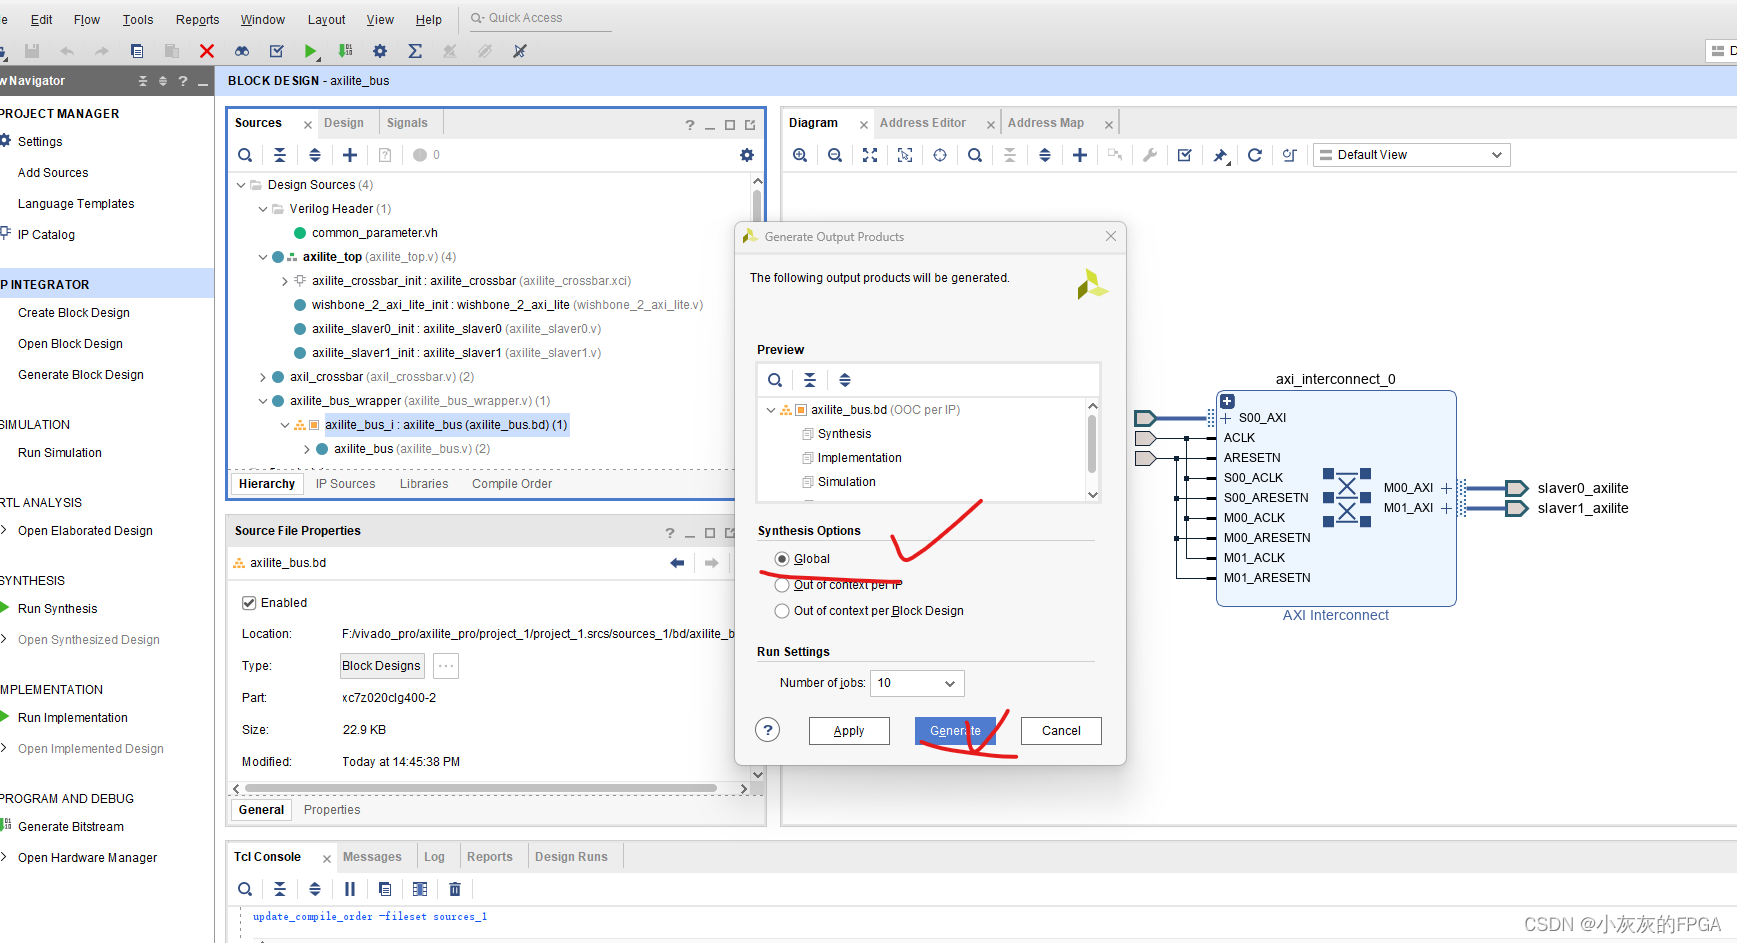
Task: Click Regenerate Layout refresh icon in Diagram
Action: coord(1255,155)
